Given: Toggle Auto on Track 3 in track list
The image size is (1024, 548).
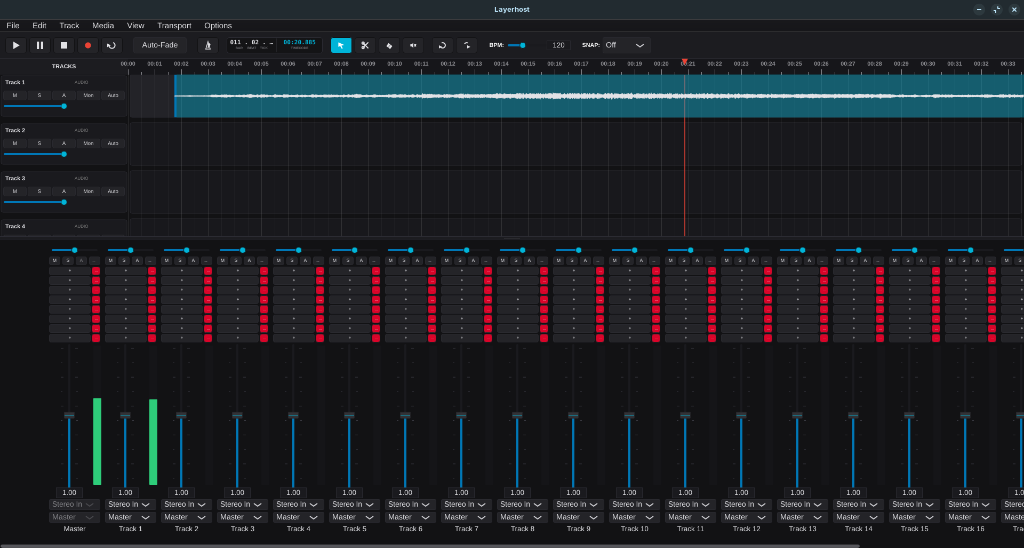Looking at the screenshot, I should tap(112, 191).
